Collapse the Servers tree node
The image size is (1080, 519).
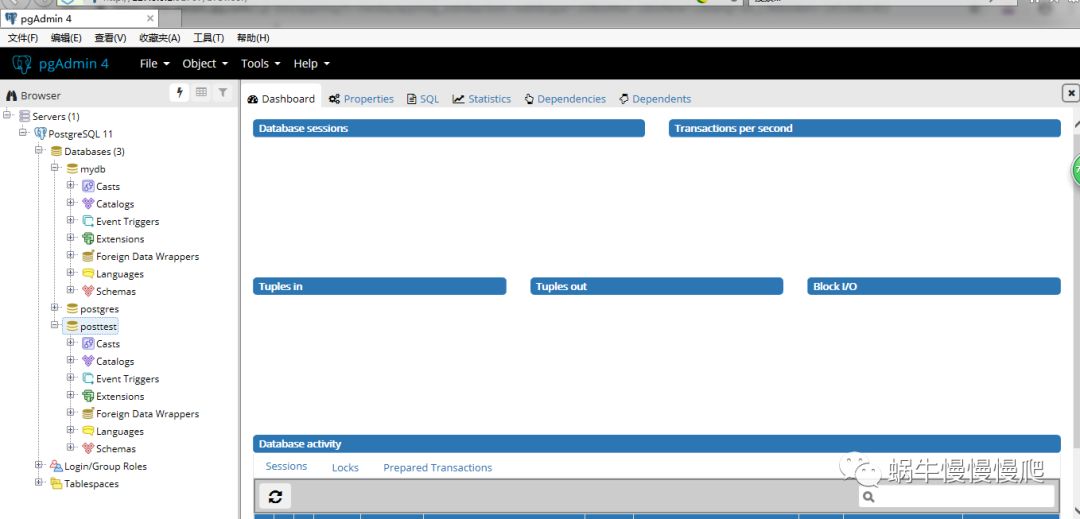8,114
